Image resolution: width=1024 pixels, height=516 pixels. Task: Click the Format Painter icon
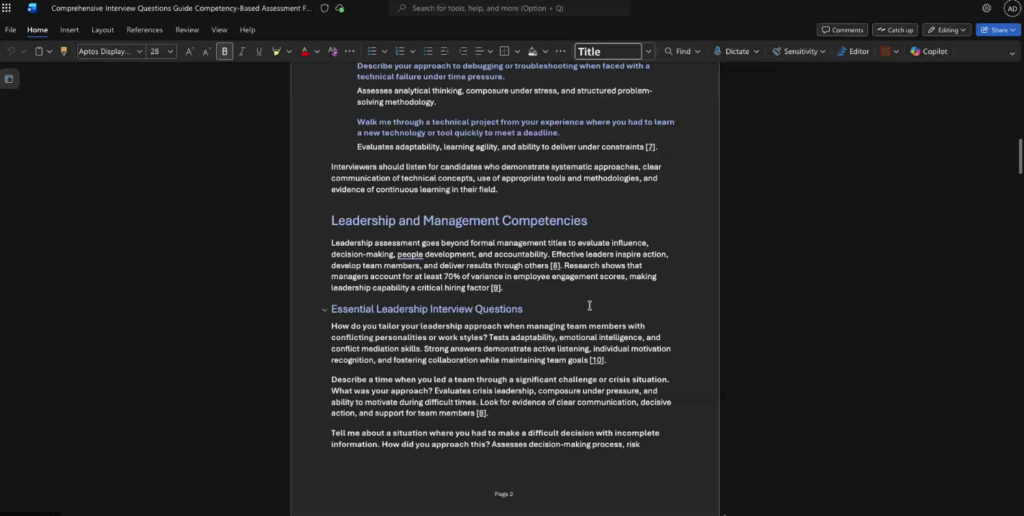tap(64, 51)
